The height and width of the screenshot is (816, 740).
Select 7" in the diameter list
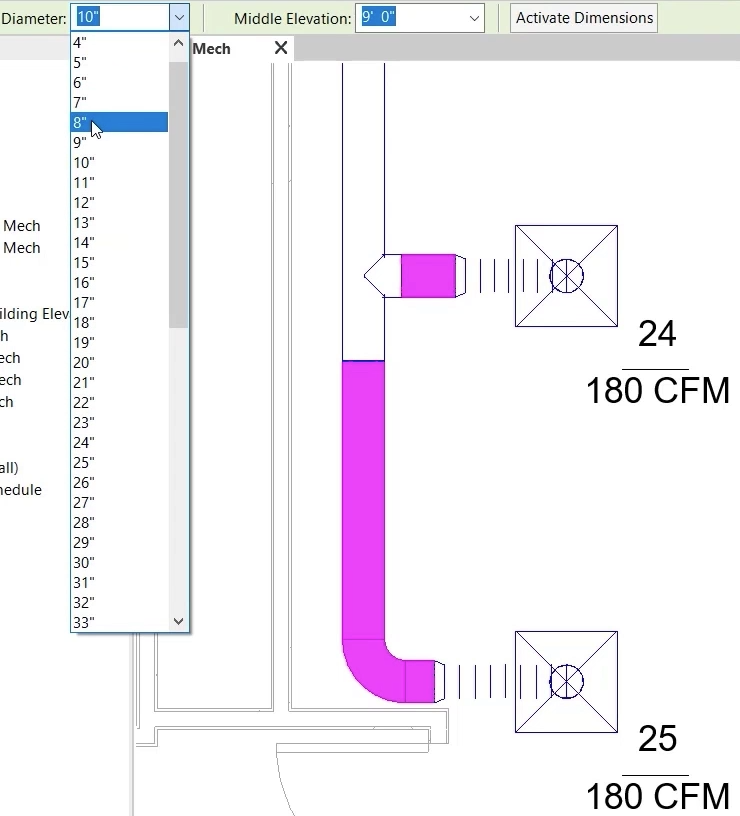(x=119, y=103)
